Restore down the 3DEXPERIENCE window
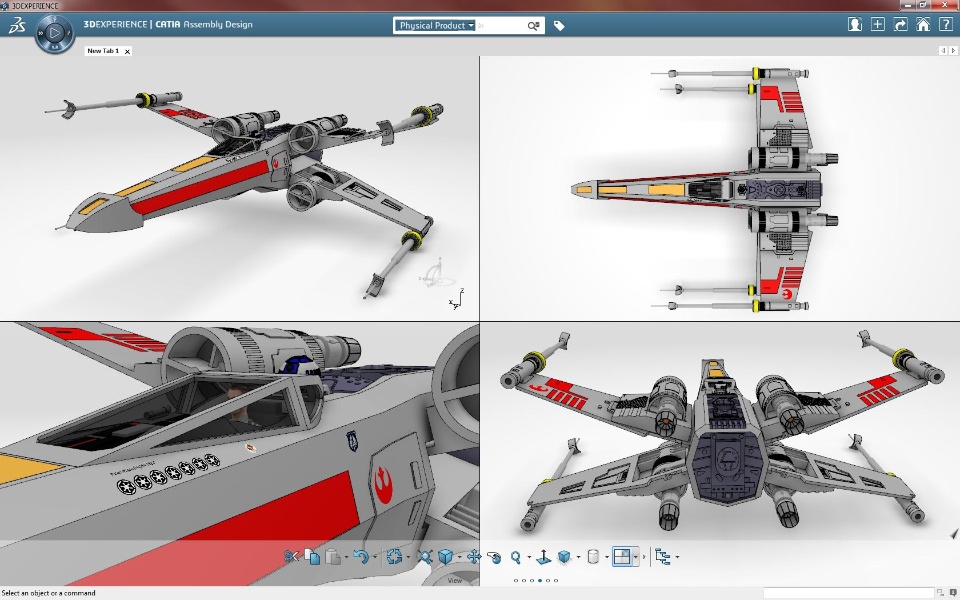The image size is (960, 600). point(923,5)
